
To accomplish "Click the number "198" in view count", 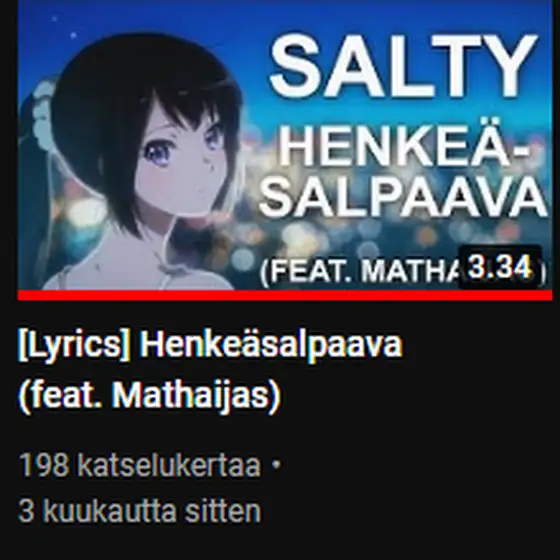I will tap(43, 465).
